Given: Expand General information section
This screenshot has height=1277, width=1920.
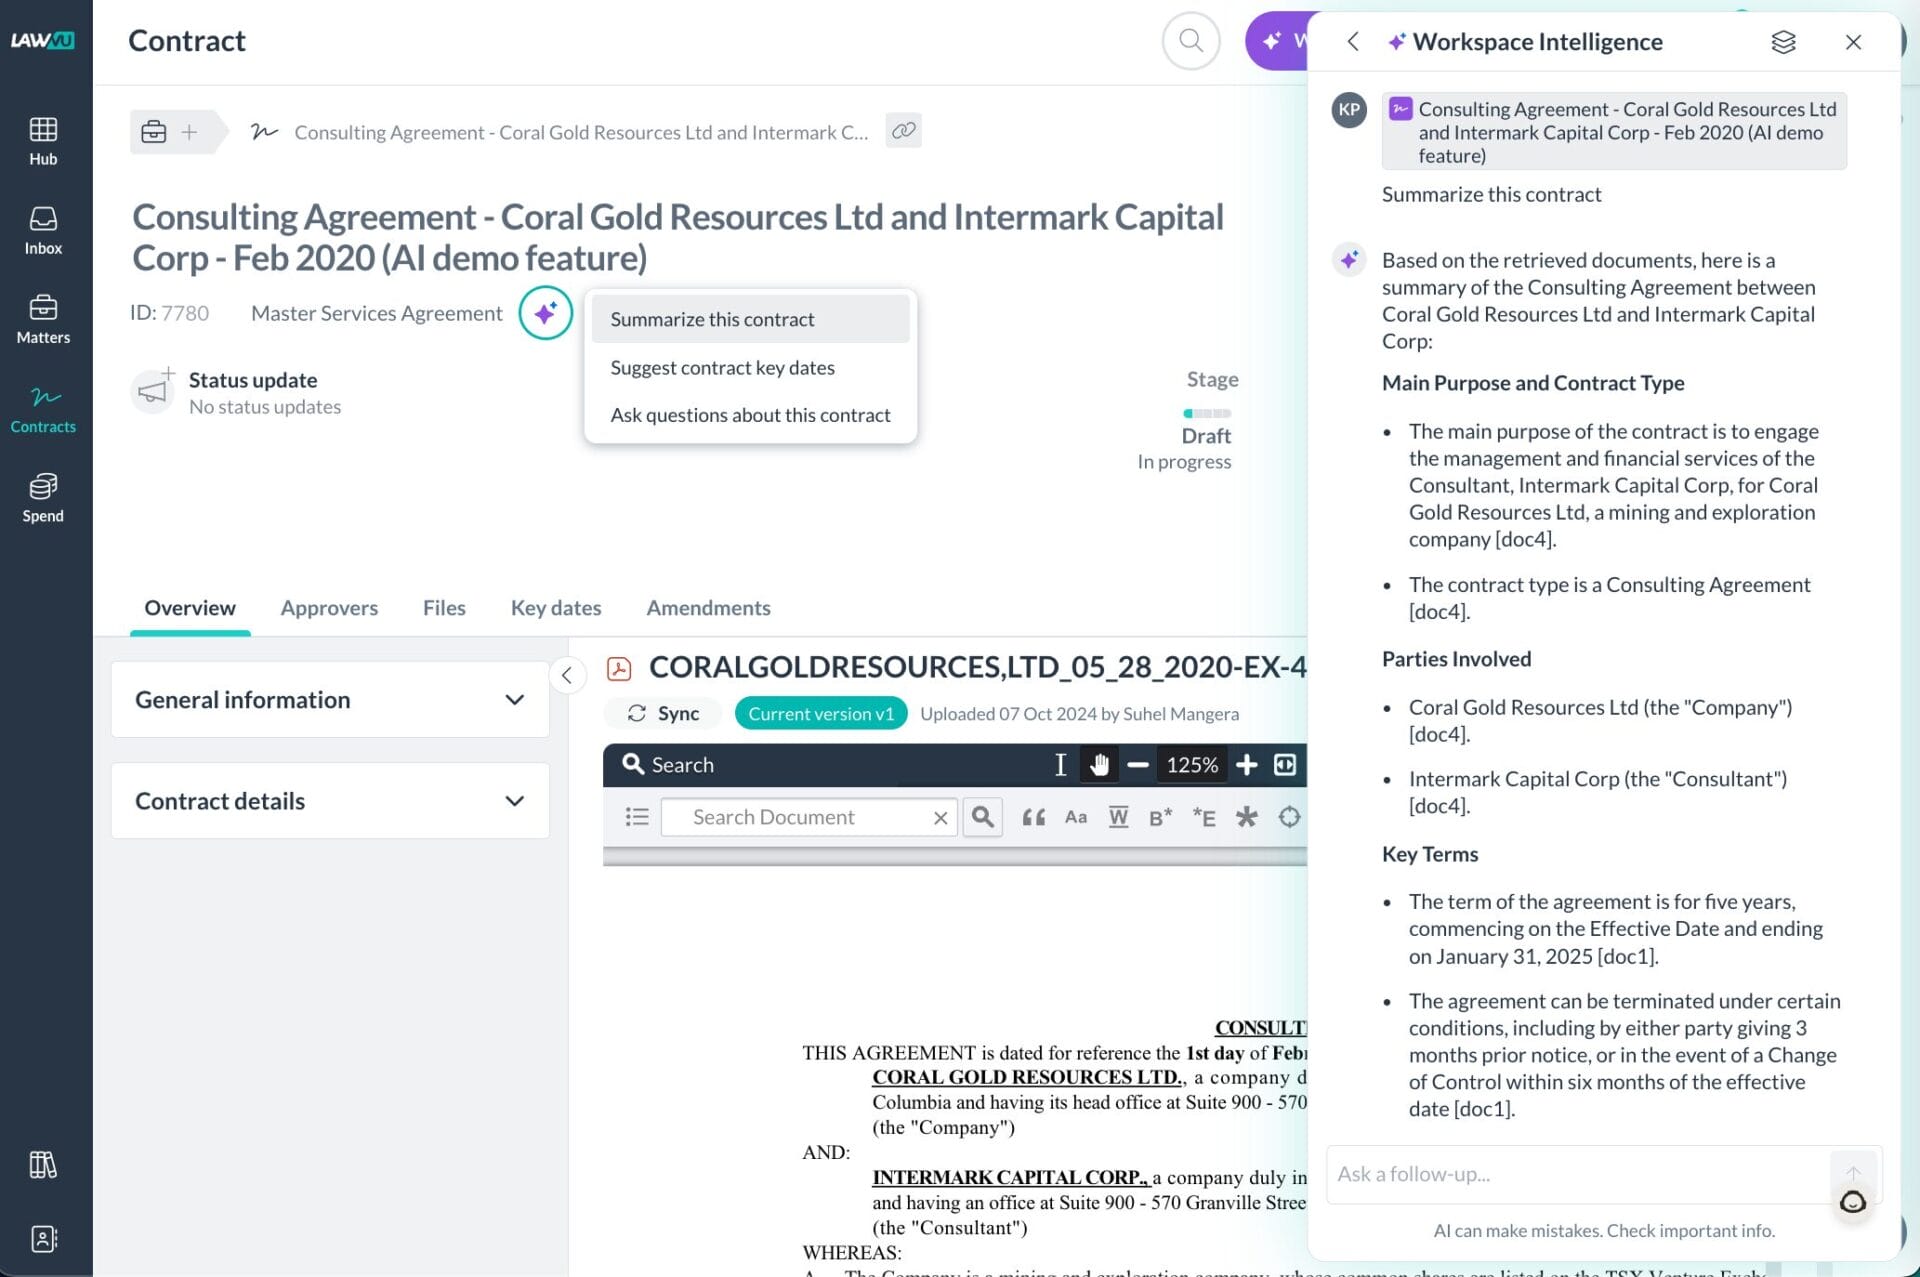Looking at the screenshot, I should point(330,700).
